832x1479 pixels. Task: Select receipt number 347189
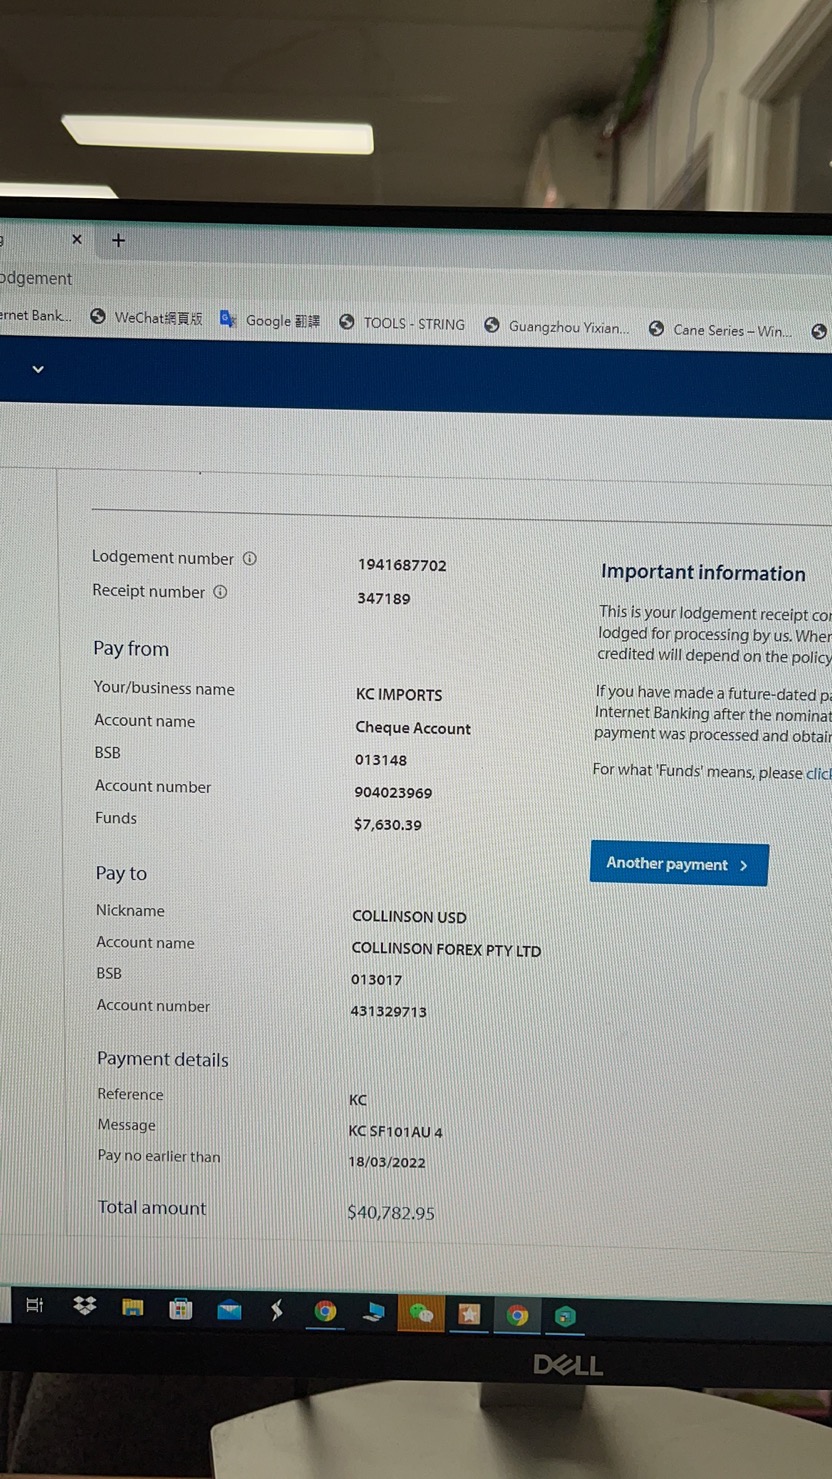pos(384,598)
